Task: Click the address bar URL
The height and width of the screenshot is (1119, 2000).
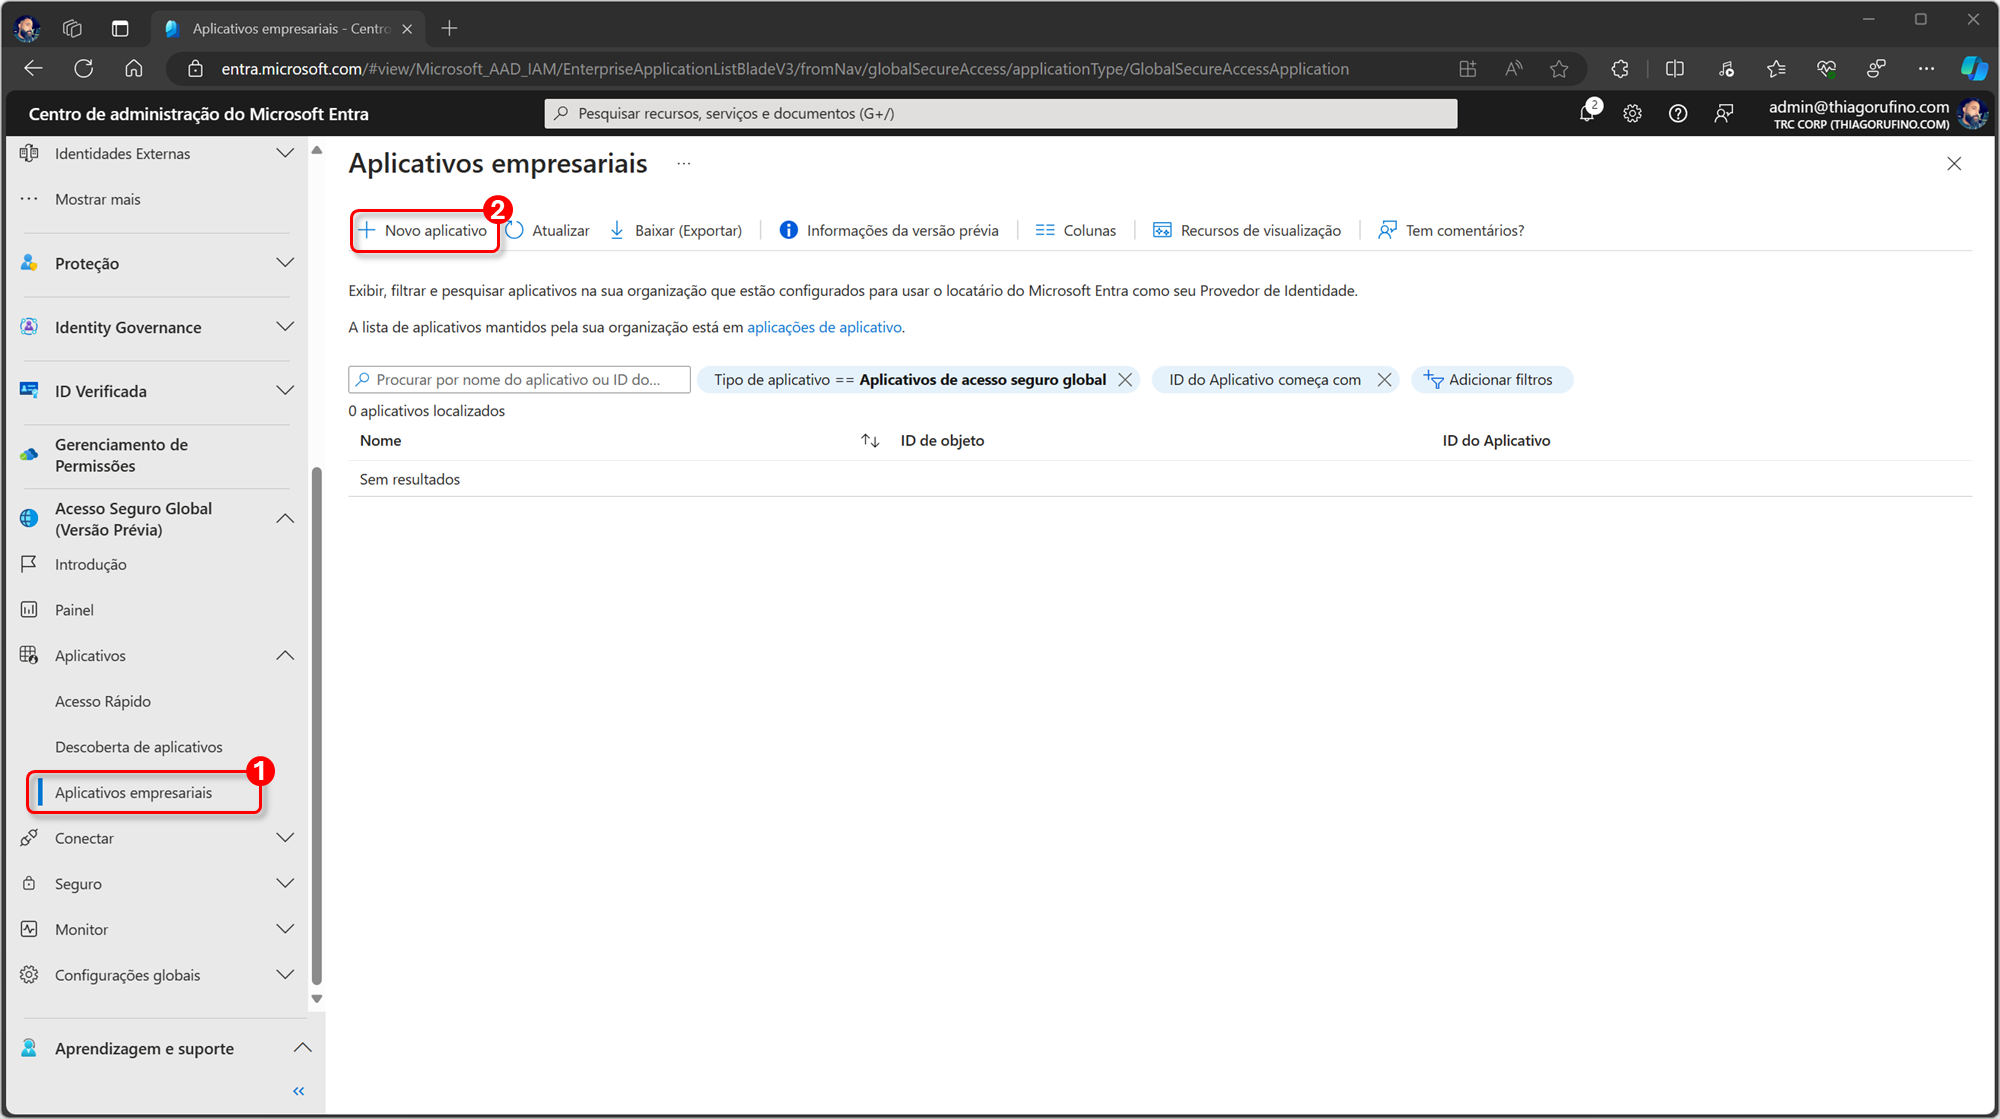Action: 785,69
